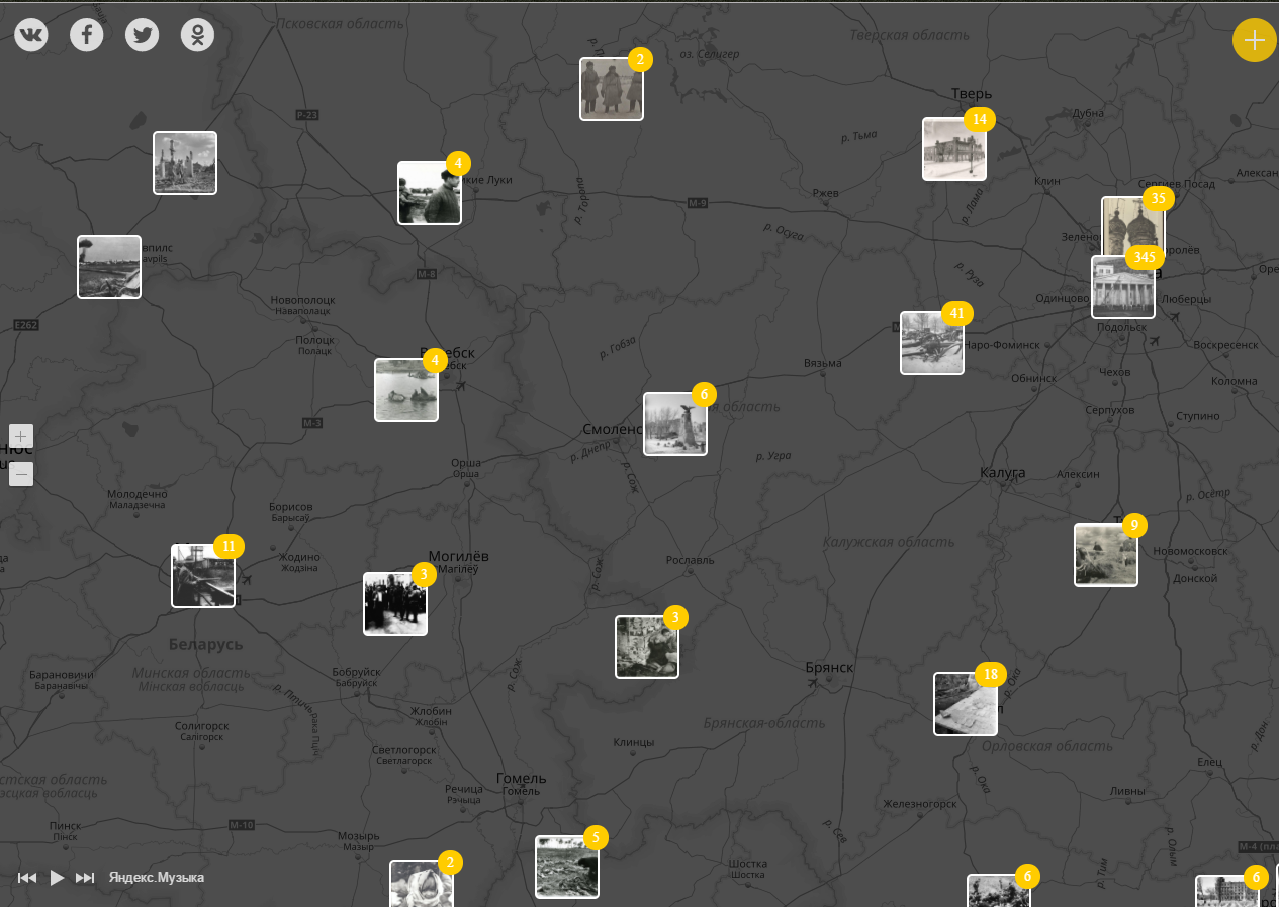This screenshot has width=1279, height=907.
Task: Skip to next music track
Action: 86,878
